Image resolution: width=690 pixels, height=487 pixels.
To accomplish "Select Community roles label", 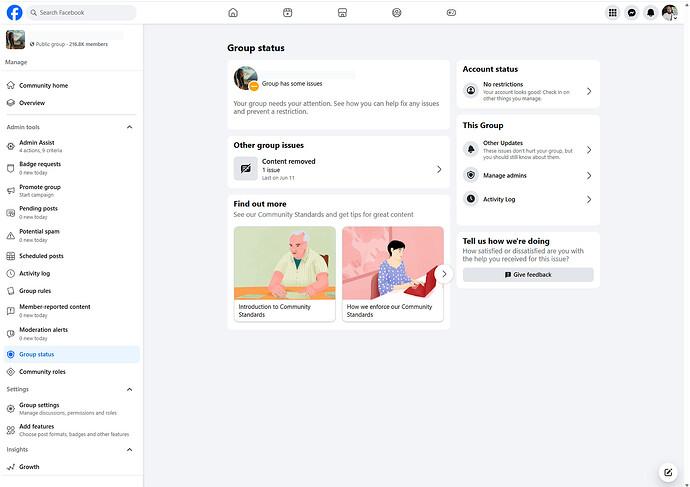I will pyautogui.click(x=42, y=372).
